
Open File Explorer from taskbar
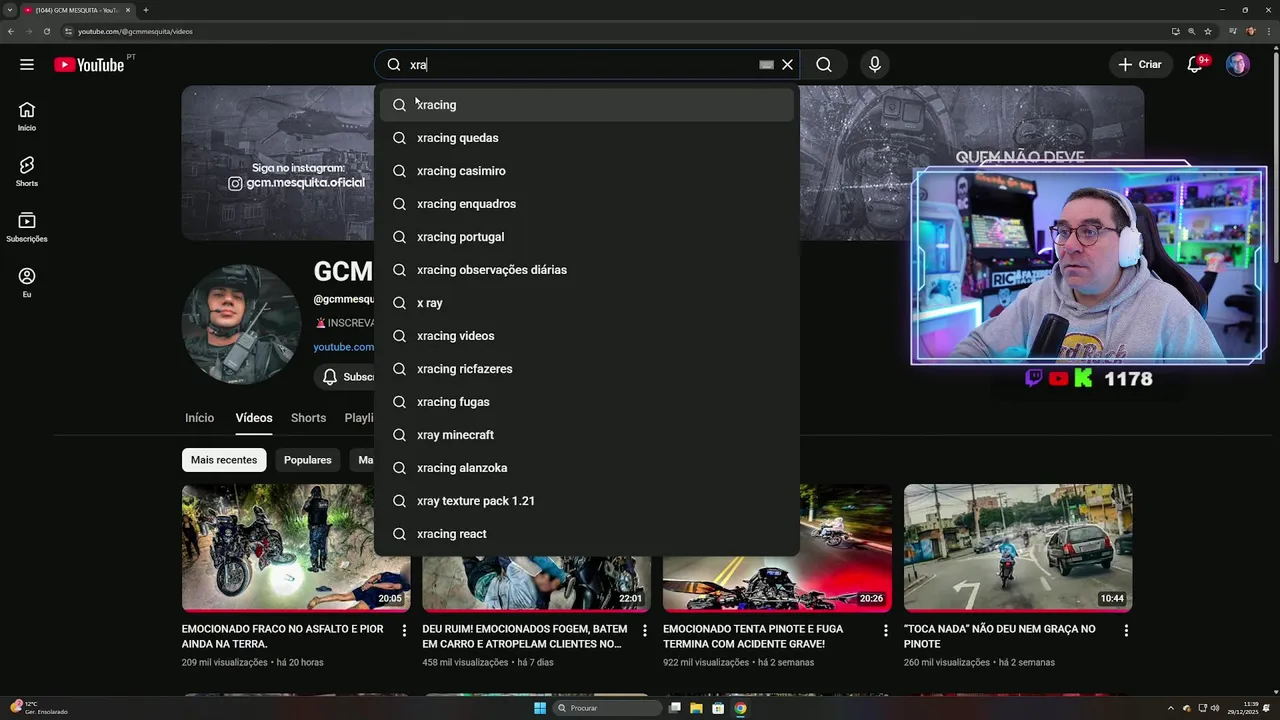click(x=696, y=708)
